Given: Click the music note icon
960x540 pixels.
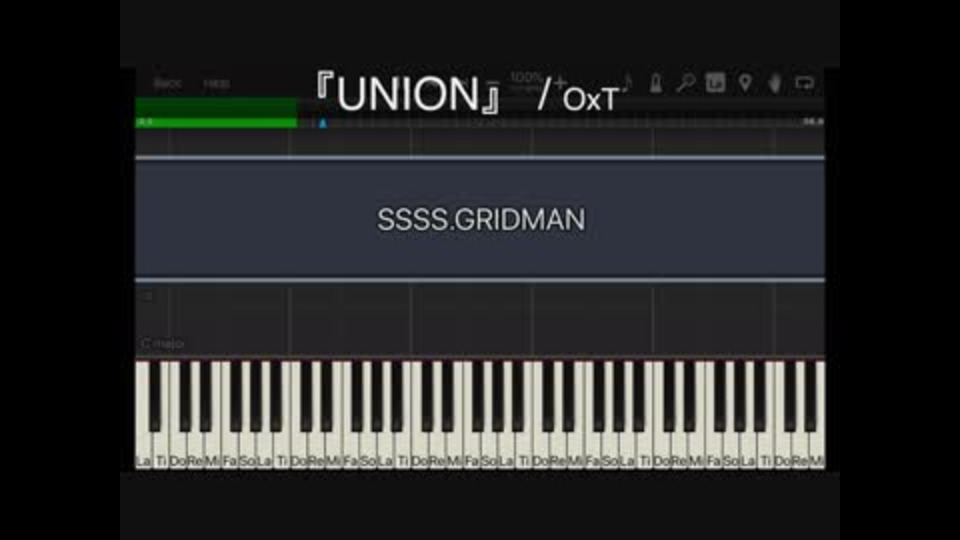Looking at the screenshot, I should coord(628,81).
